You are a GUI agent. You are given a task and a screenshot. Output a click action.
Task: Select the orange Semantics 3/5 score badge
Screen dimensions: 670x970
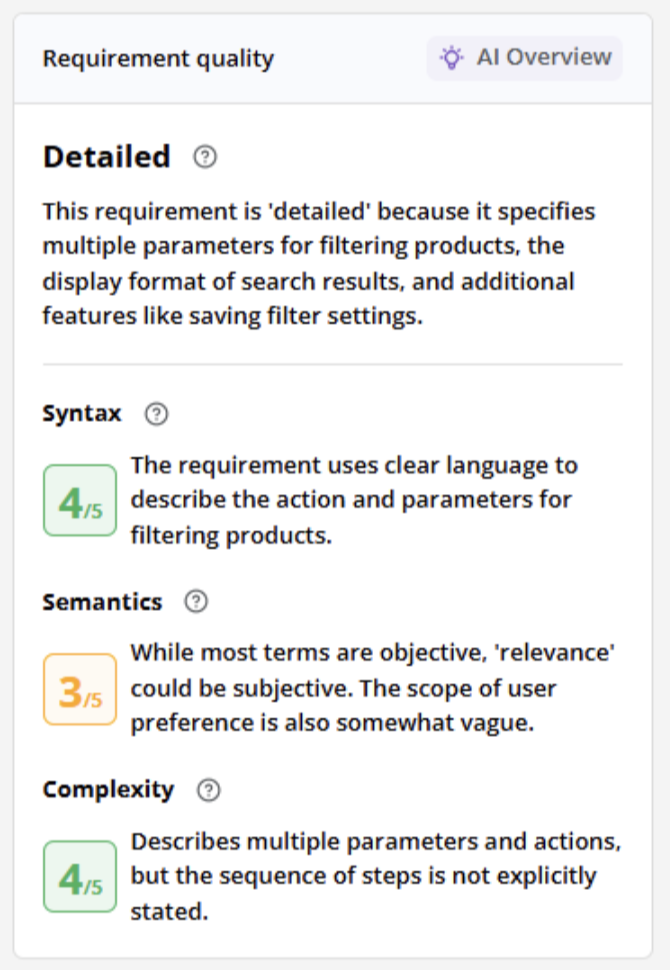(x=79, y=688)
